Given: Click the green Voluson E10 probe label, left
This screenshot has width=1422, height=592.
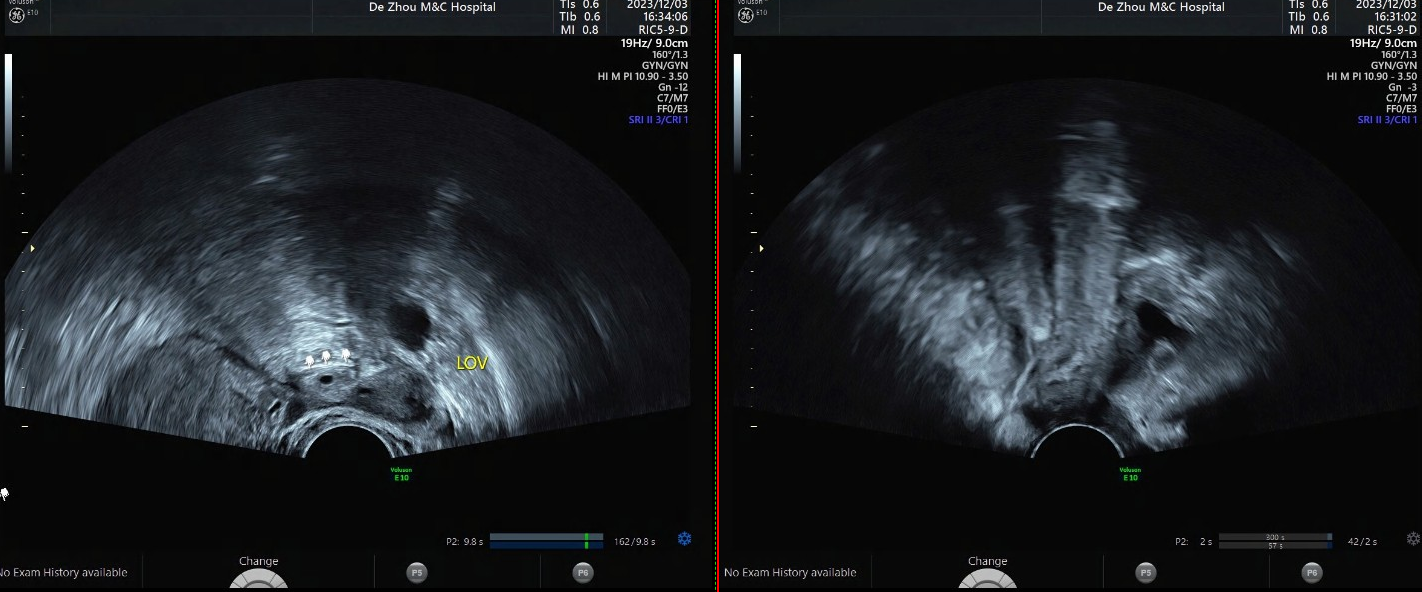Looking at the screenshot, I should 402,474.
